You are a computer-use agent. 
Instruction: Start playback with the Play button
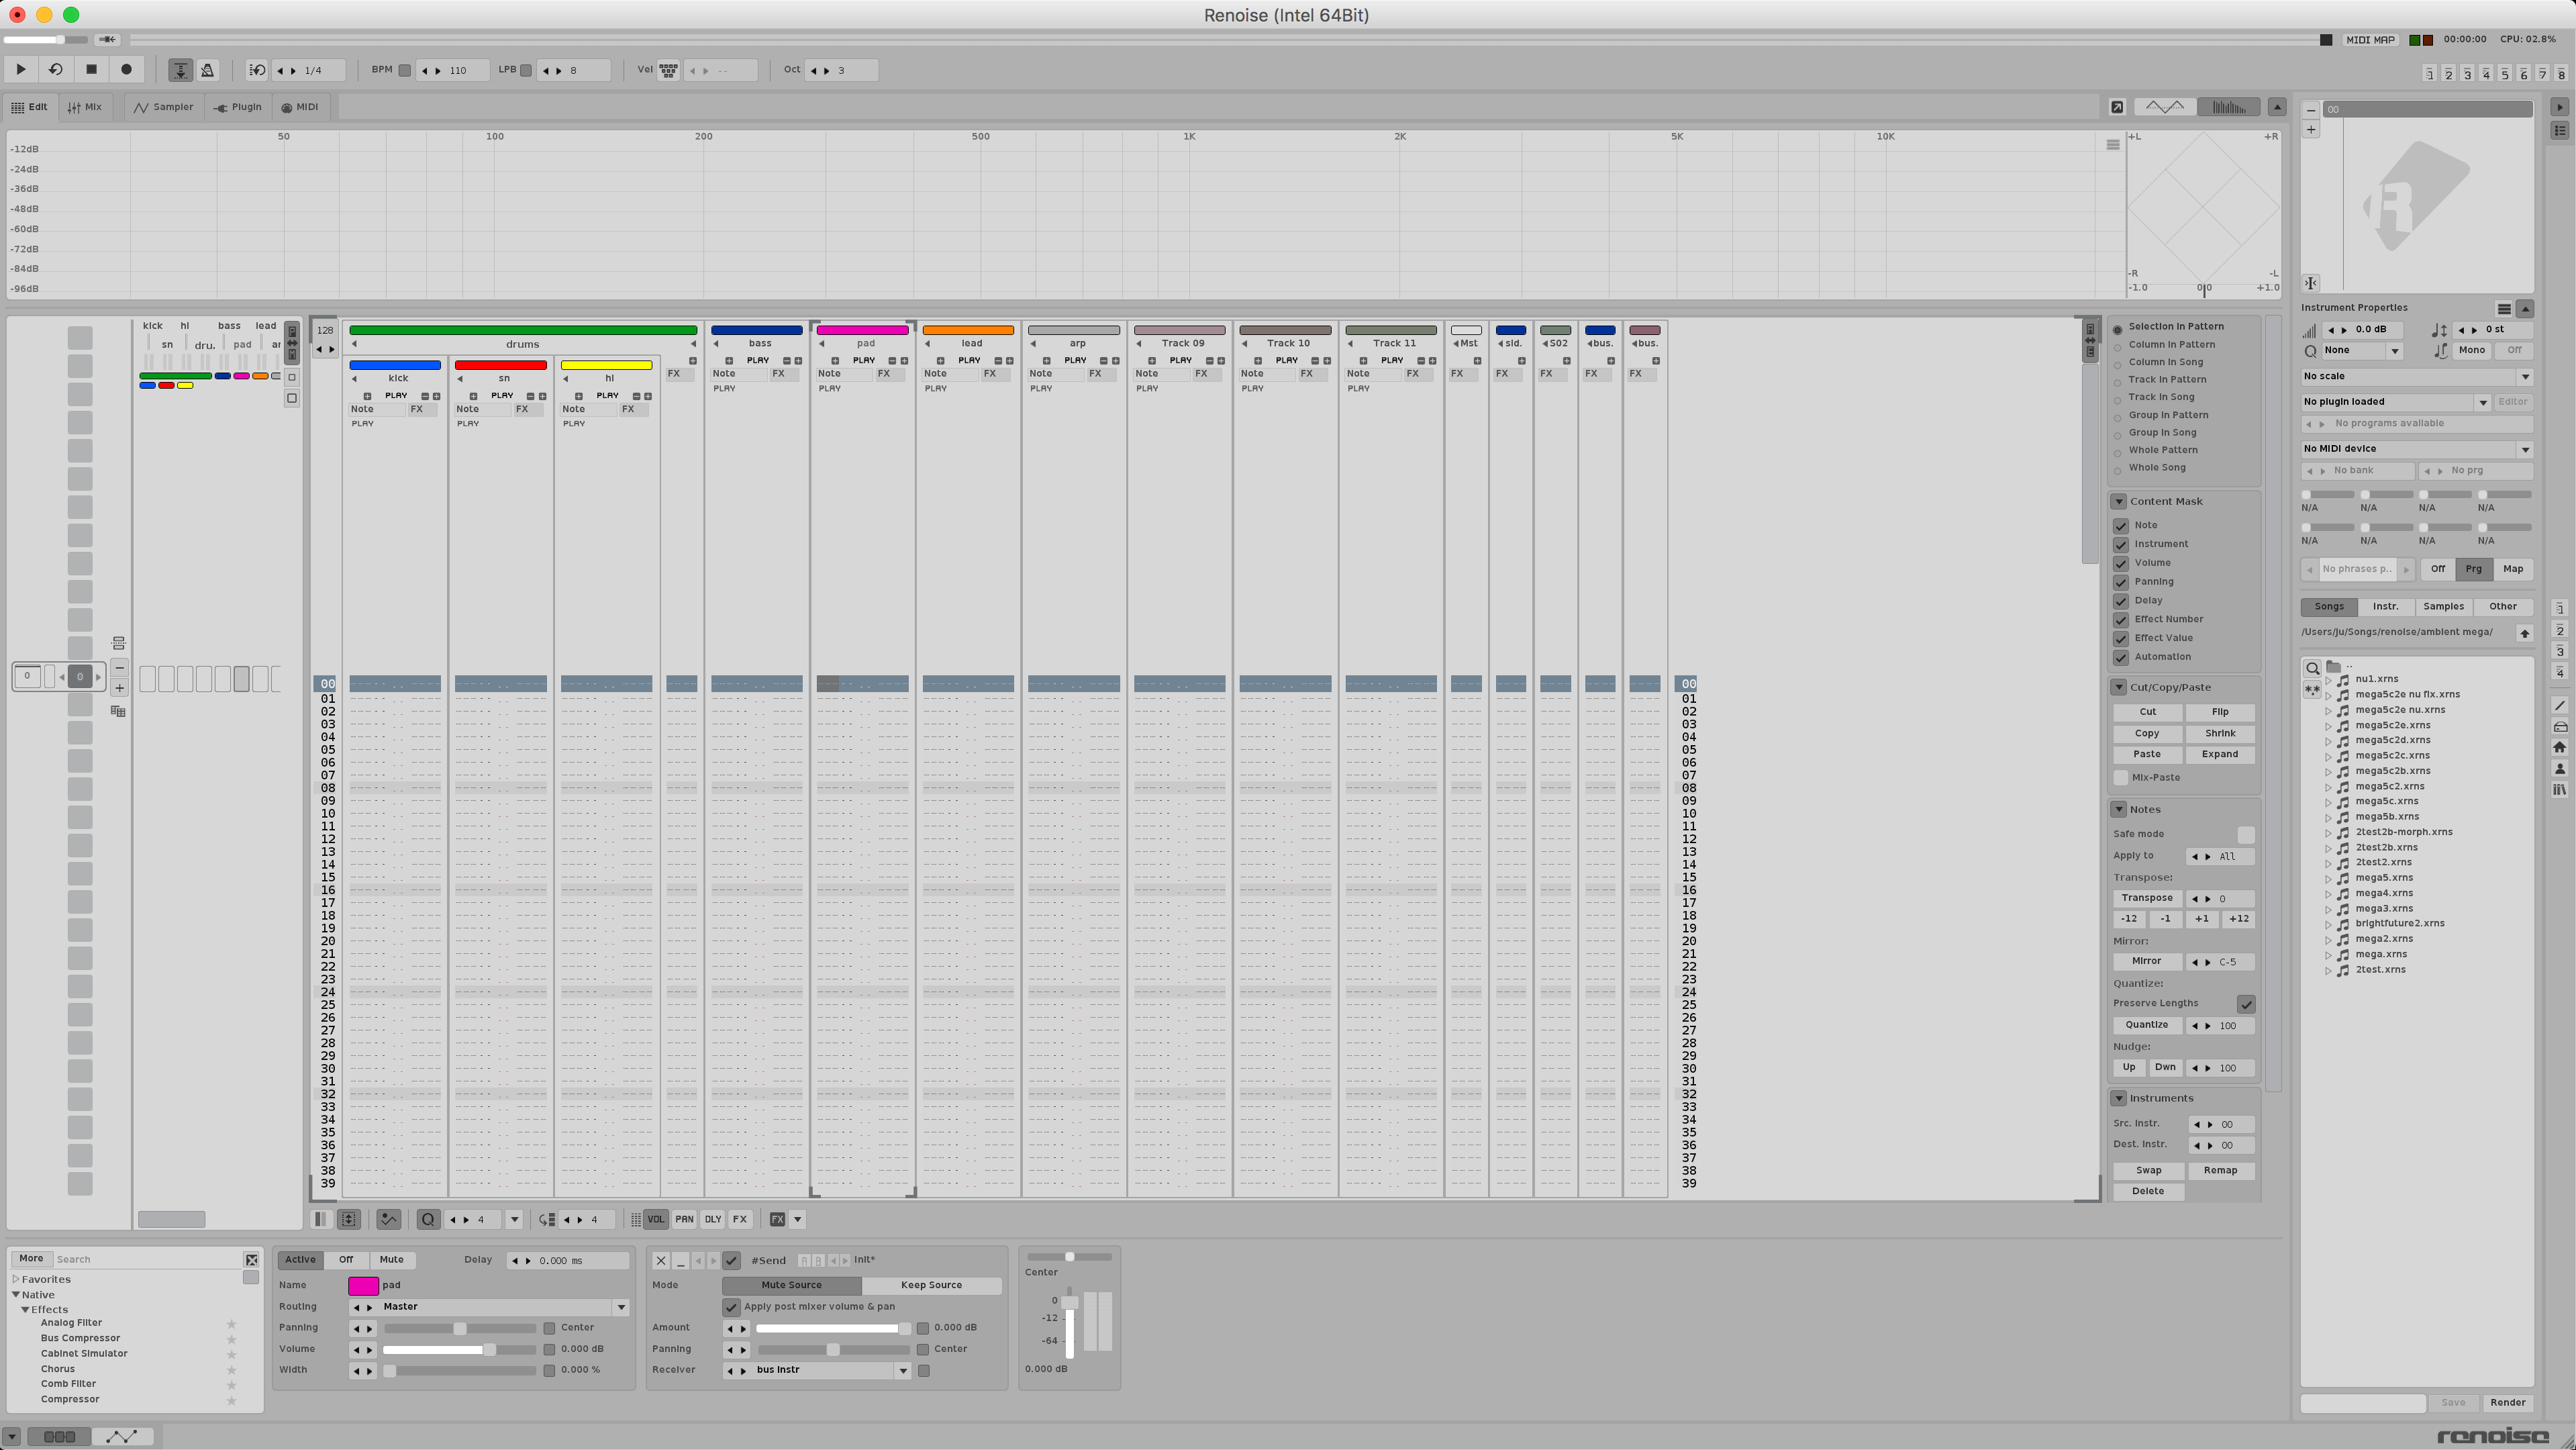coord(20,69)
